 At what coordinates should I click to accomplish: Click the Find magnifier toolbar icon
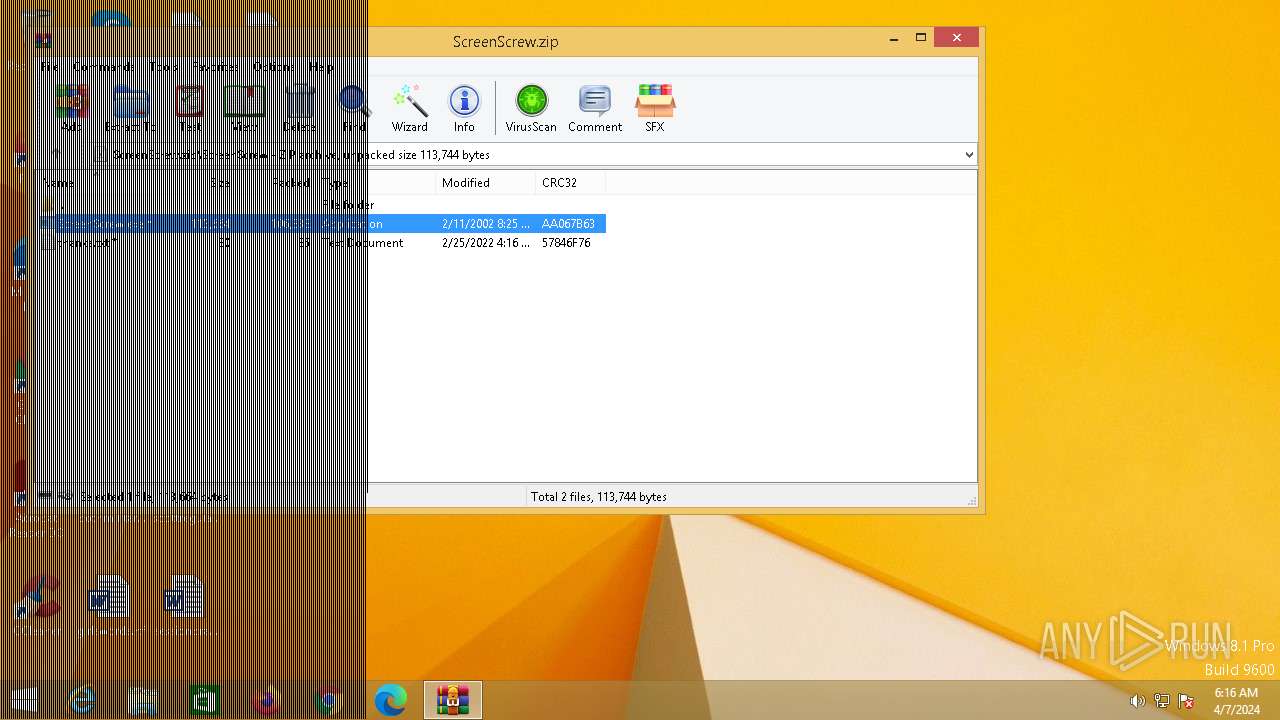point(354,108)
